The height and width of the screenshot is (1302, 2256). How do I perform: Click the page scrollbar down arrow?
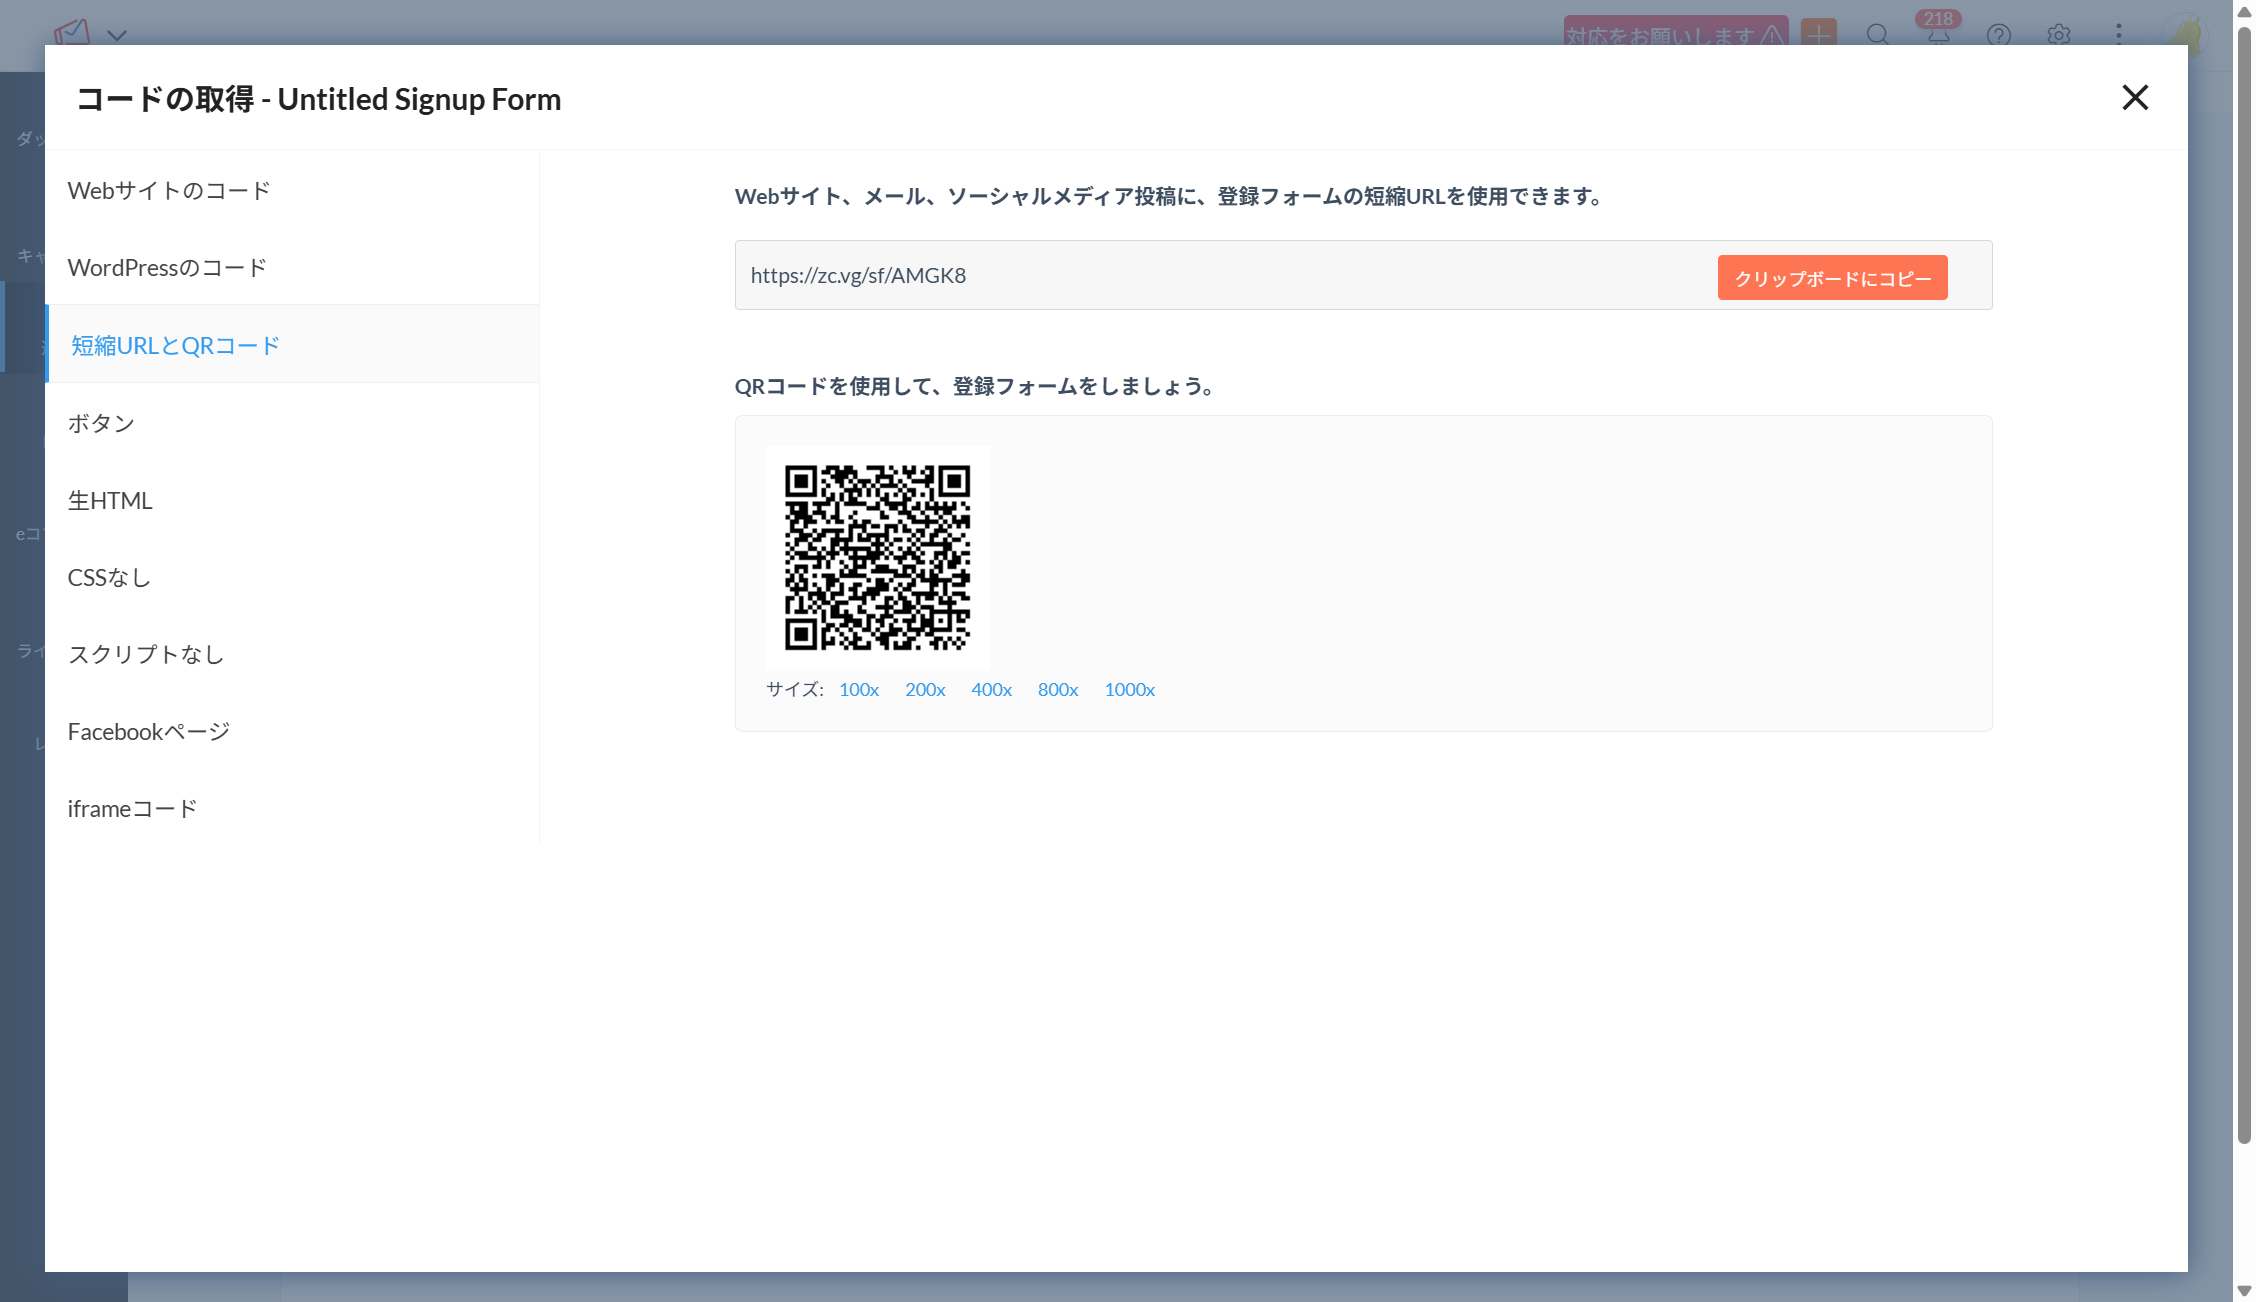[2244, 1291]
